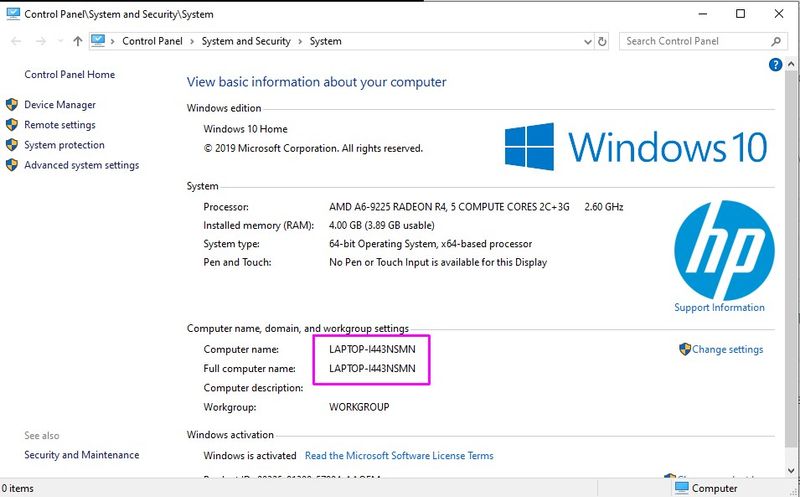This screenshot has height=497, width=800.
Task: Click the 64-bit Operating System text
Action: point(431,244)
